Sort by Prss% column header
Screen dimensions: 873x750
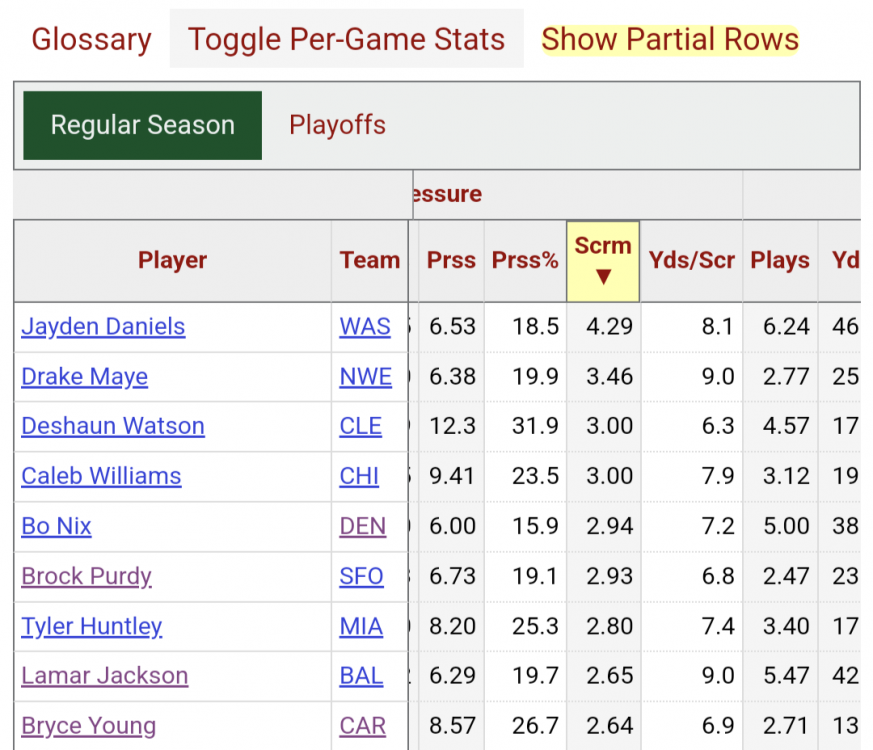(525, 261)
